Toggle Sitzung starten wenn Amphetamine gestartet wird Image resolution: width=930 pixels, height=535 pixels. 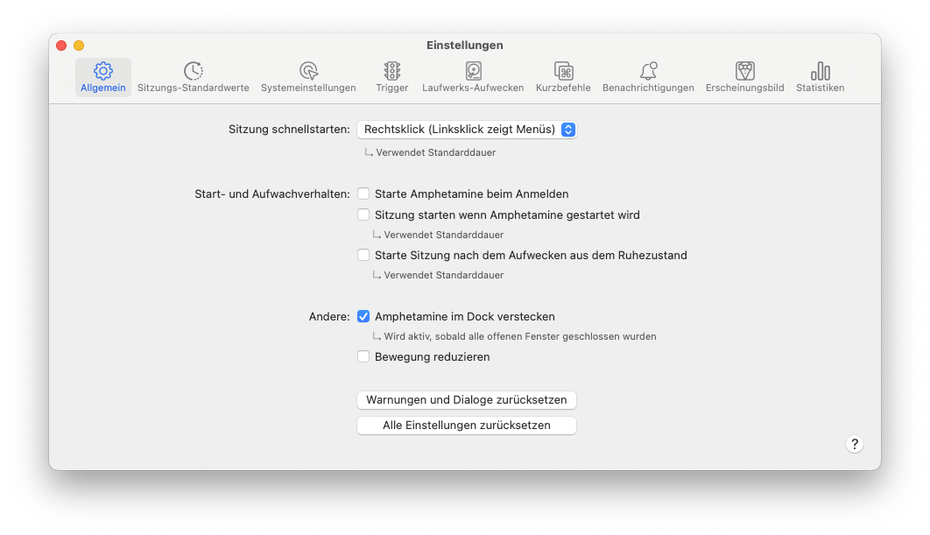[x=364, y=215]
